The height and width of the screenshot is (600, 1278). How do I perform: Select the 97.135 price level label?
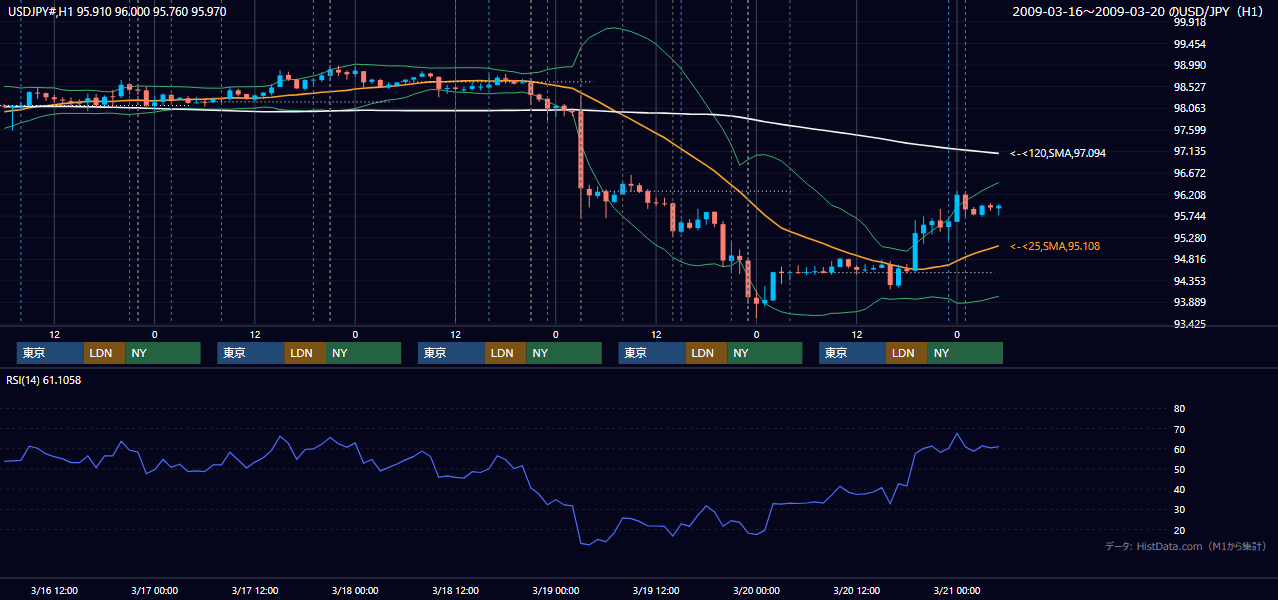point(1189,151)
